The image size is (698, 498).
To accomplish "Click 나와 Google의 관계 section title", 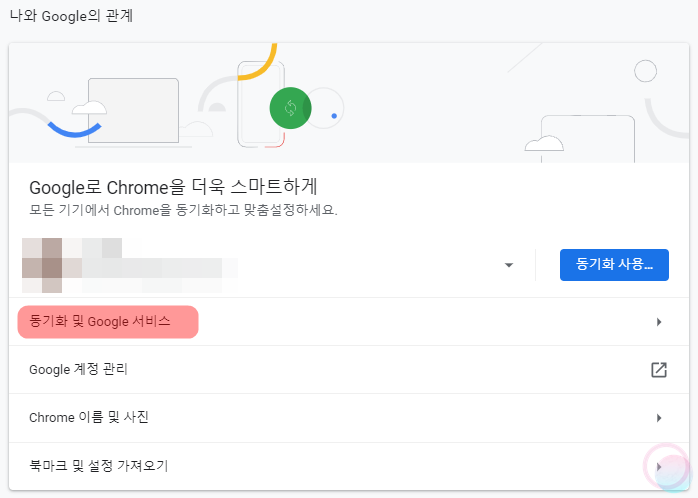I will click(x=71, y=16).
